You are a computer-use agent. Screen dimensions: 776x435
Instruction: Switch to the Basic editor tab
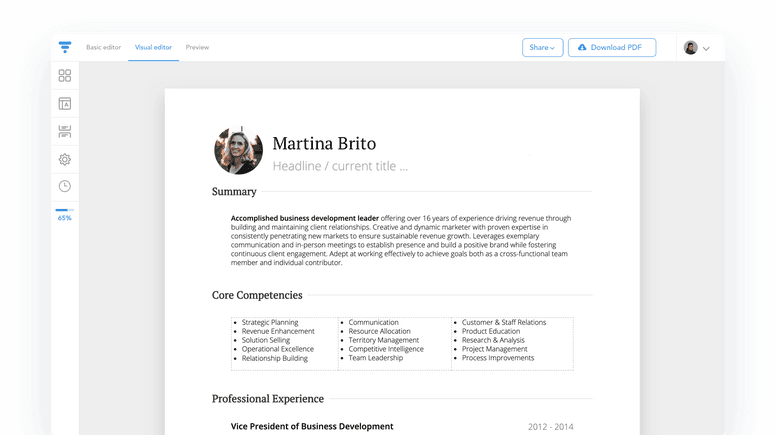coord(103,47)
